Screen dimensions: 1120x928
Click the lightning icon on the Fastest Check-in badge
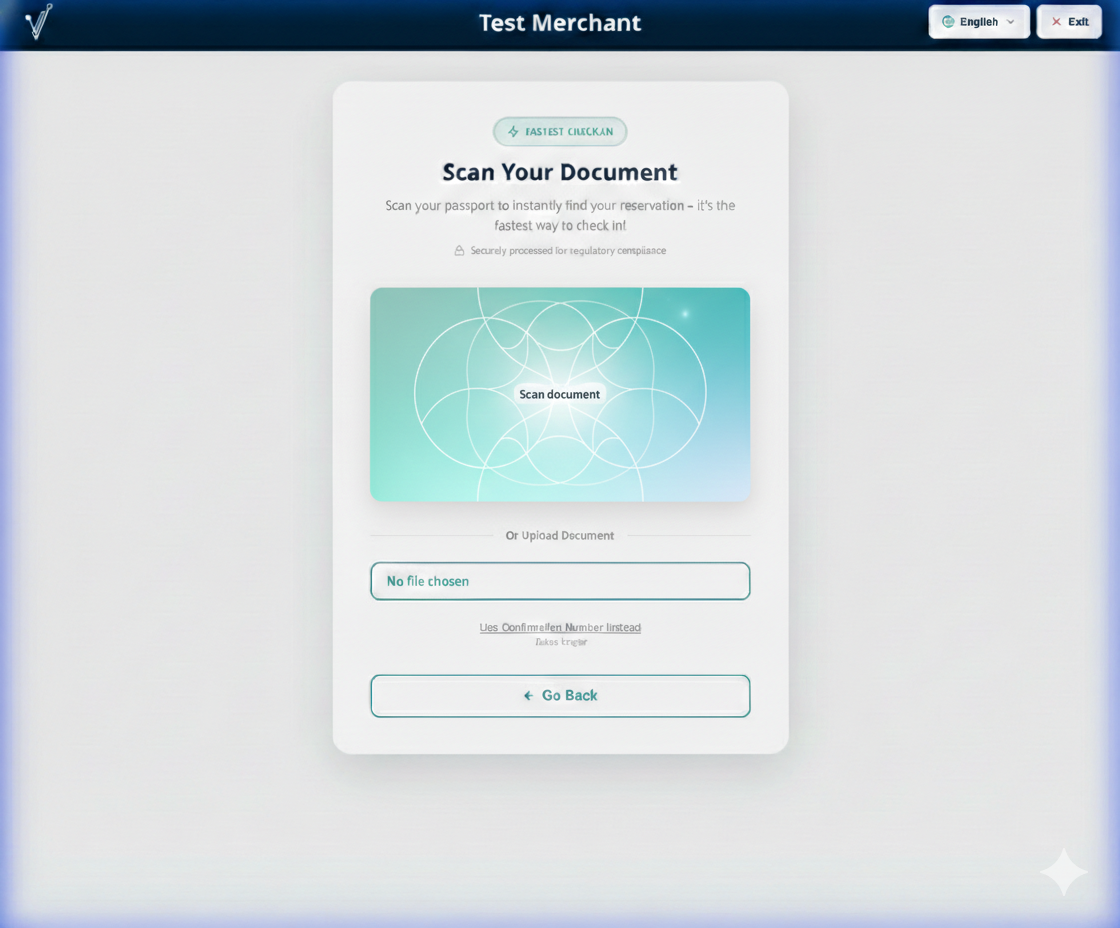[x=512, y=131]
